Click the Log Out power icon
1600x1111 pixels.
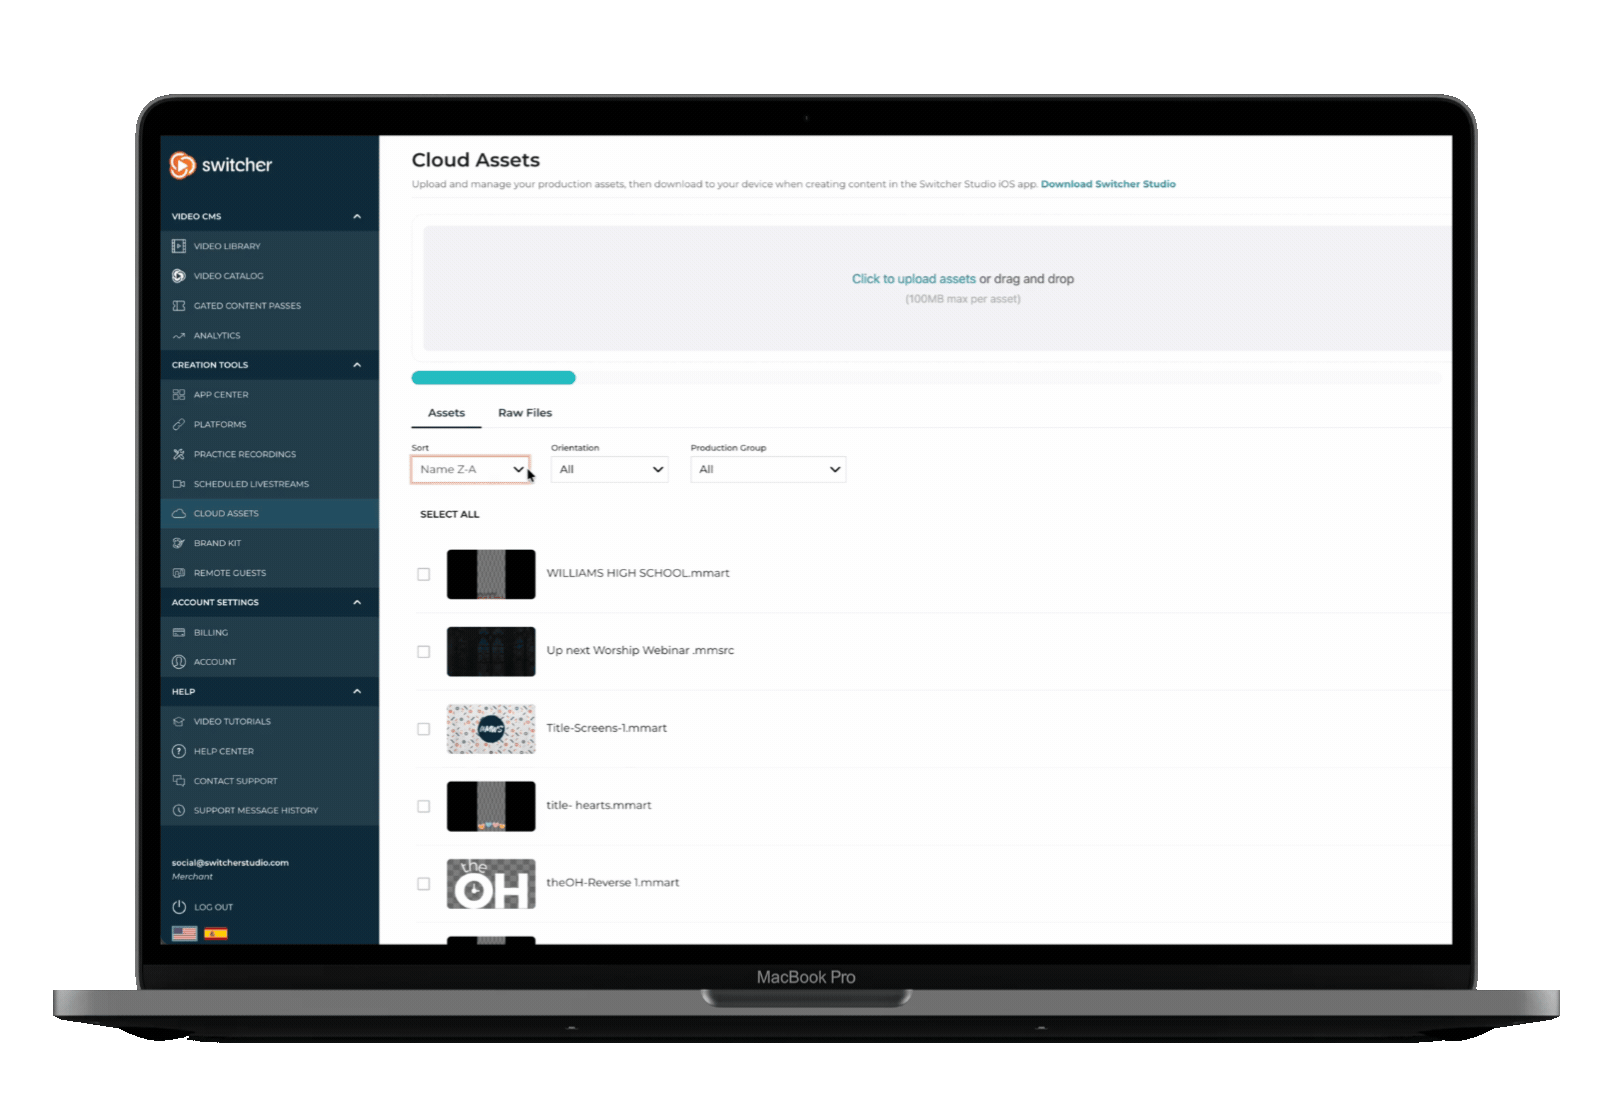click(179, 907)
